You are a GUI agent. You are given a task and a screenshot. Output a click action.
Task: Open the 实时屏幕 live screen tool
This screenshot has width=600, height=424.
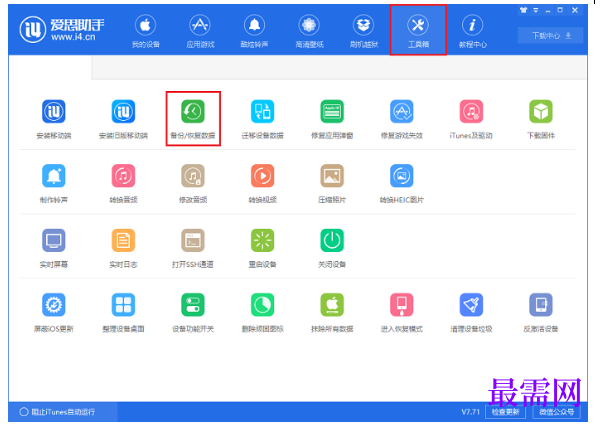pos(54,248)
